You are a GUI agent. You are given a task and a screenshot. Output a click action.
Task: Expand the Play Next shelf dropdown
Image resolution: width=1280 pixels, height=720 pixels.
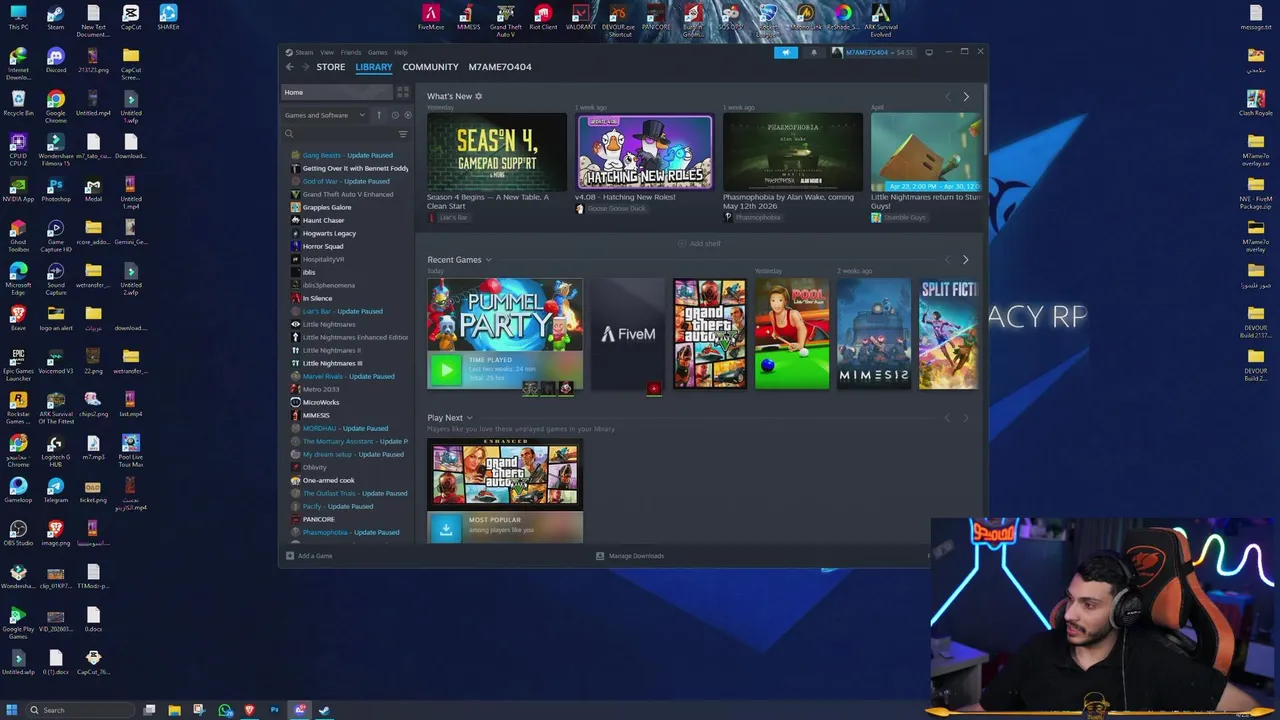(469, 418)
